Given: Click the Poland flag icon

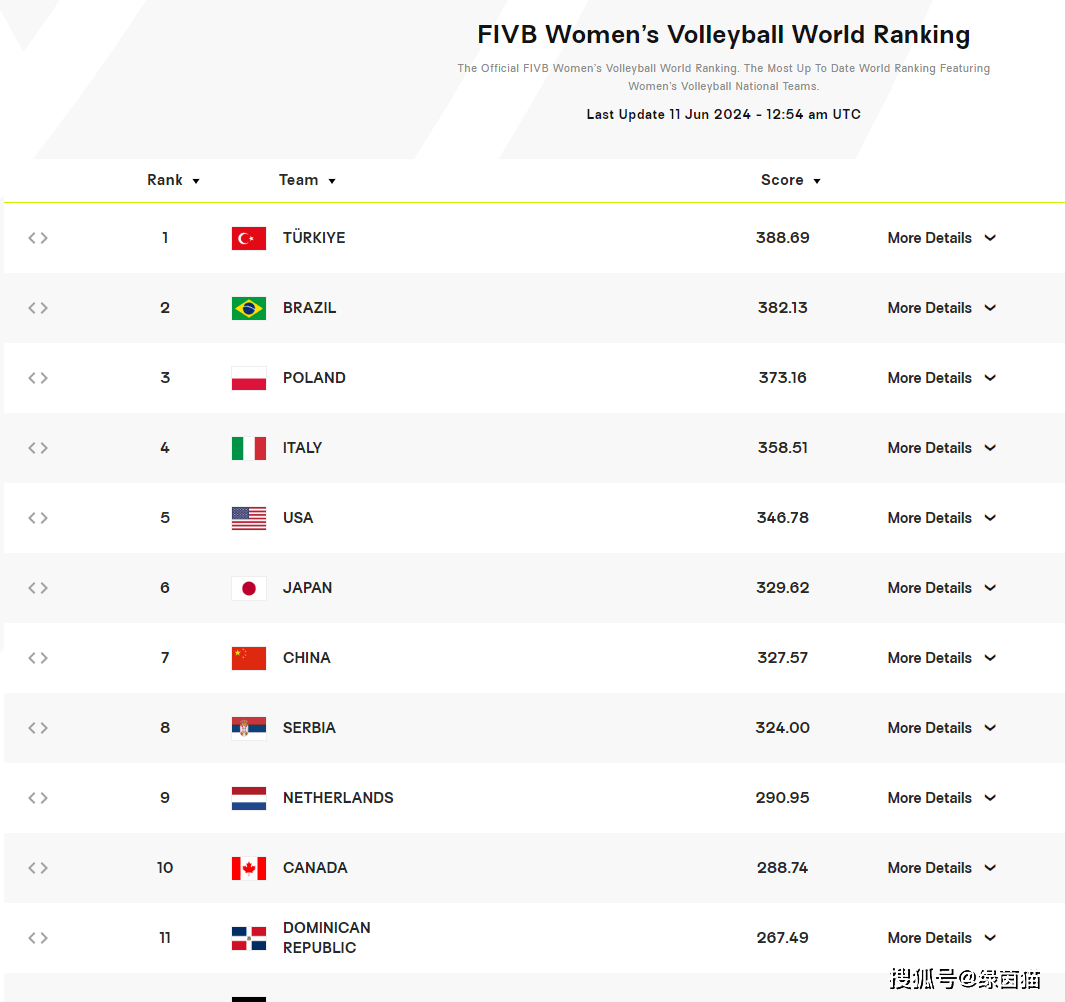Looking at the screenshot, I should [x=249, y=378].
